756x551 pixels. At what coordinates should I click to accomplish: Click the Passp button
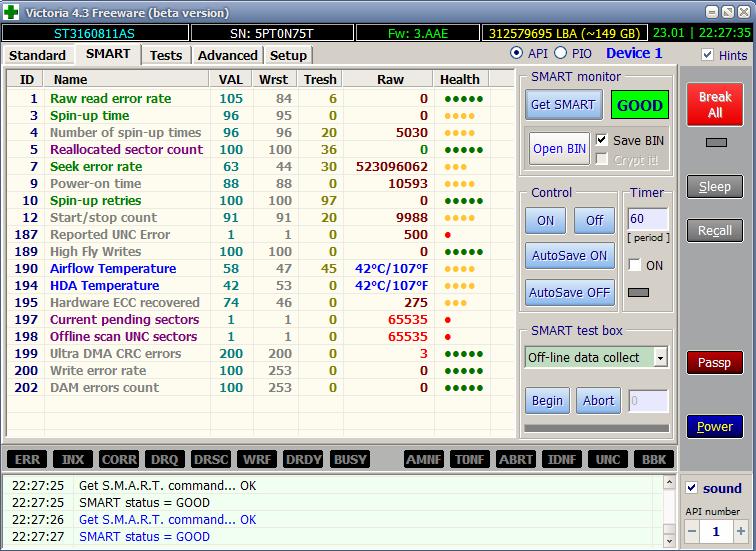tap(715, 363)
